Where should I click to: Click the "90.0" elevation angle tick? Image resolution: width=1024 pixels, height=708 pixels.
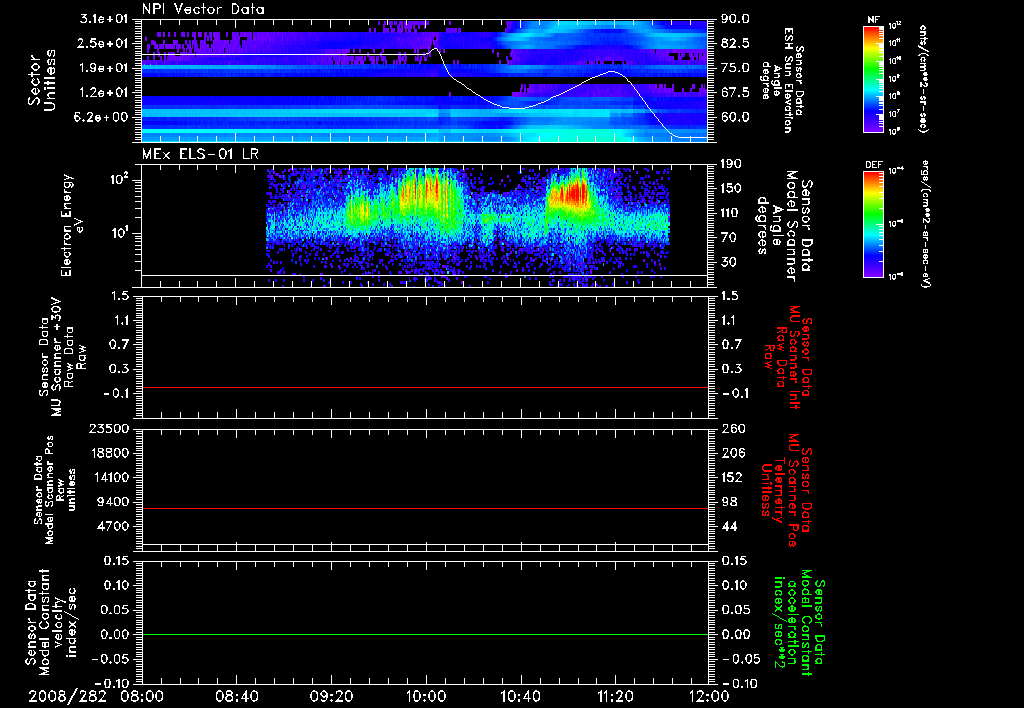735,19
